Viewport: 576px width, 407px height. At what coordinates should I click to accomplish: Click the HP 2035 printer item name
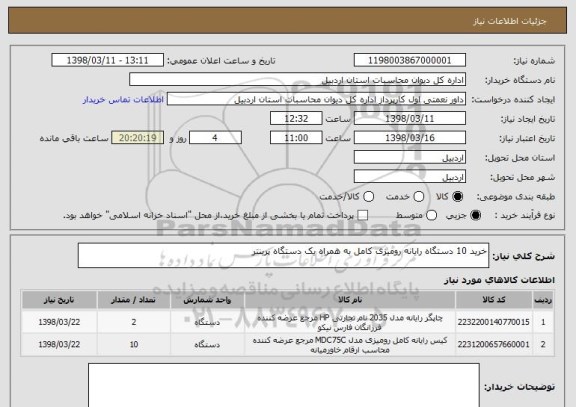(x=350, y=322)
